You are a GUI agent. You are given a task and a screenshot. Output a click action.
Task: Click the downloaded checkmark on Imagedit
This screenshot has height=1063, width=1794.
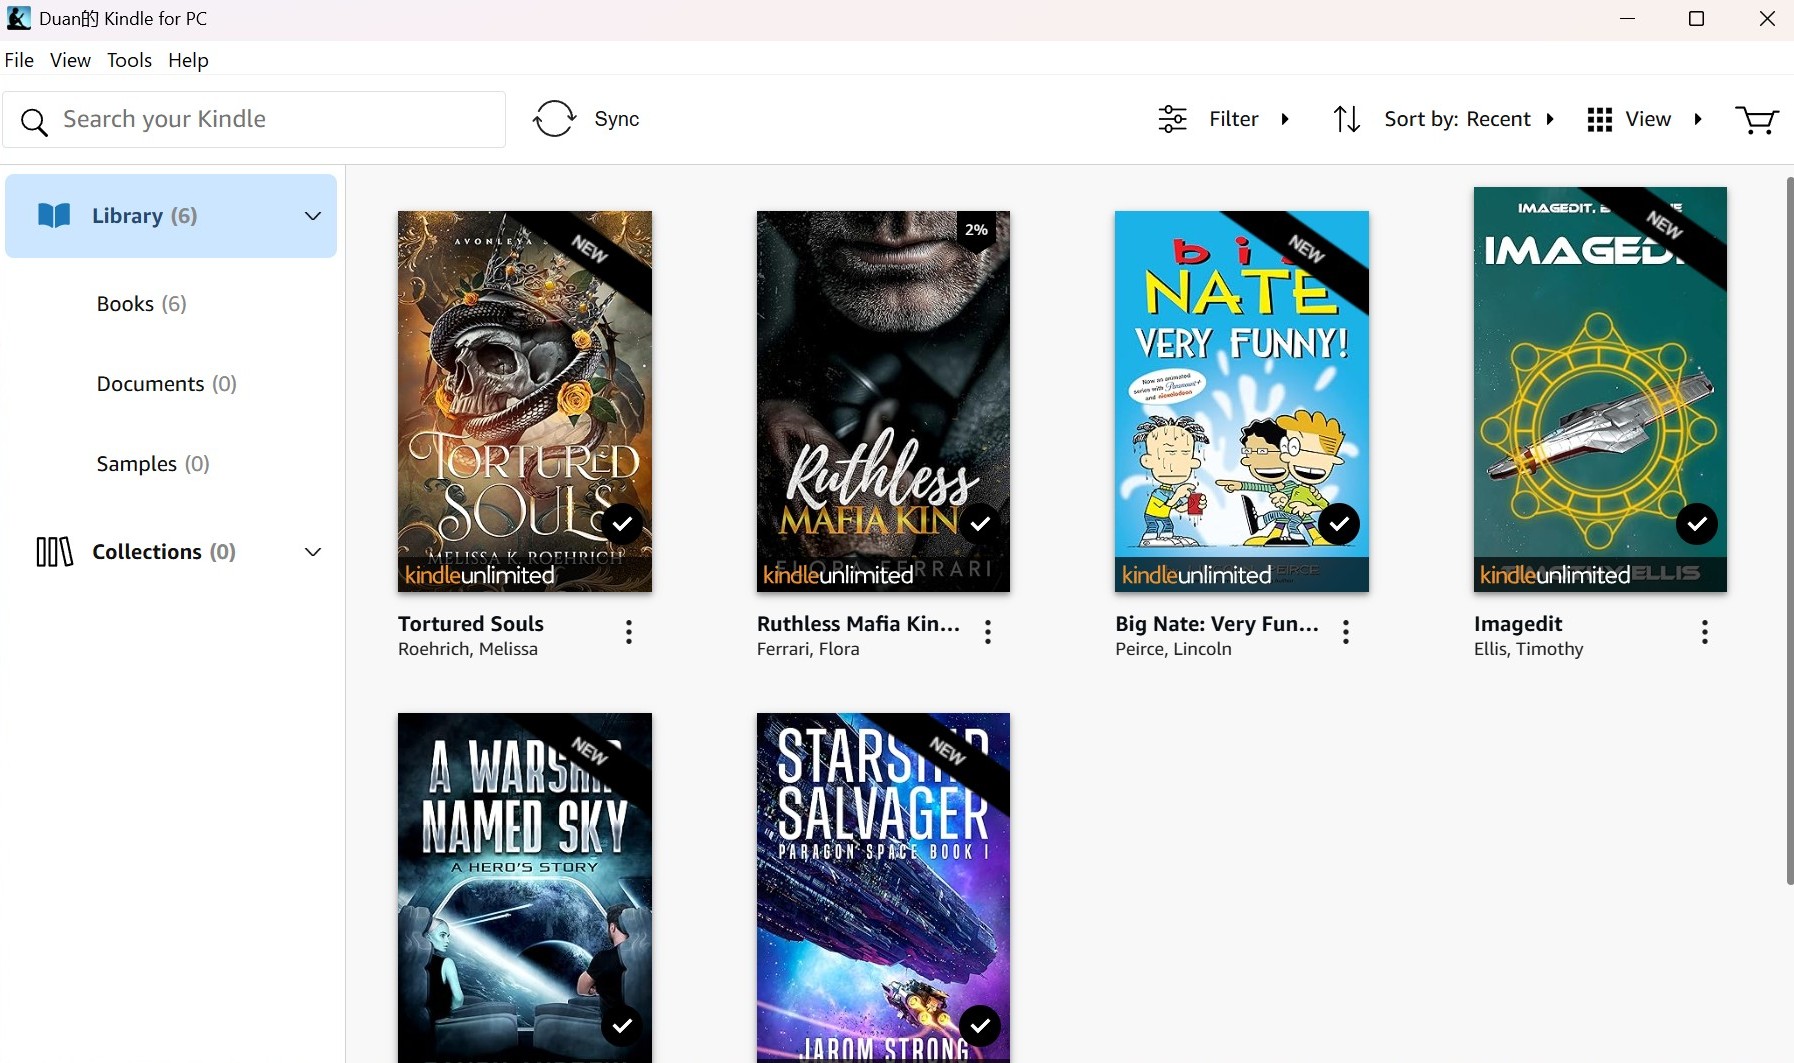pyautogui.click(x=1696, y=523)
